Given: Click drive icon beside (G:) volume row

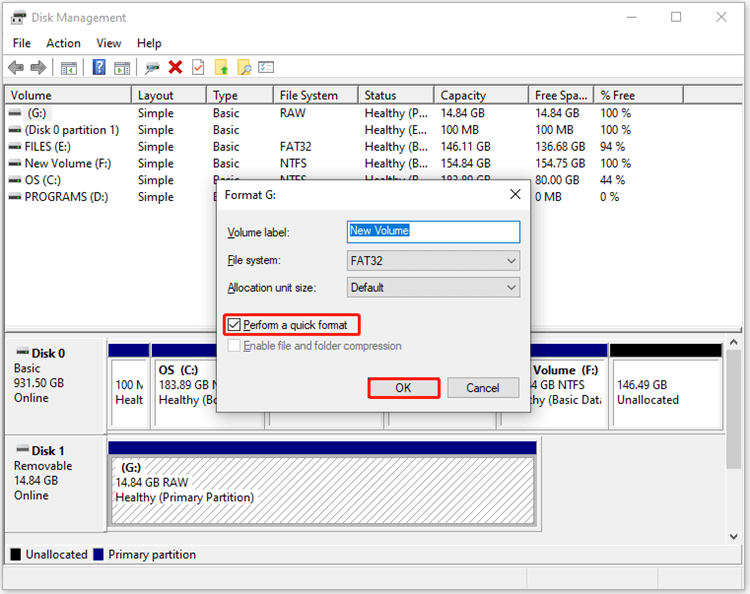Looking at the screenshot, I should point(15,113).
